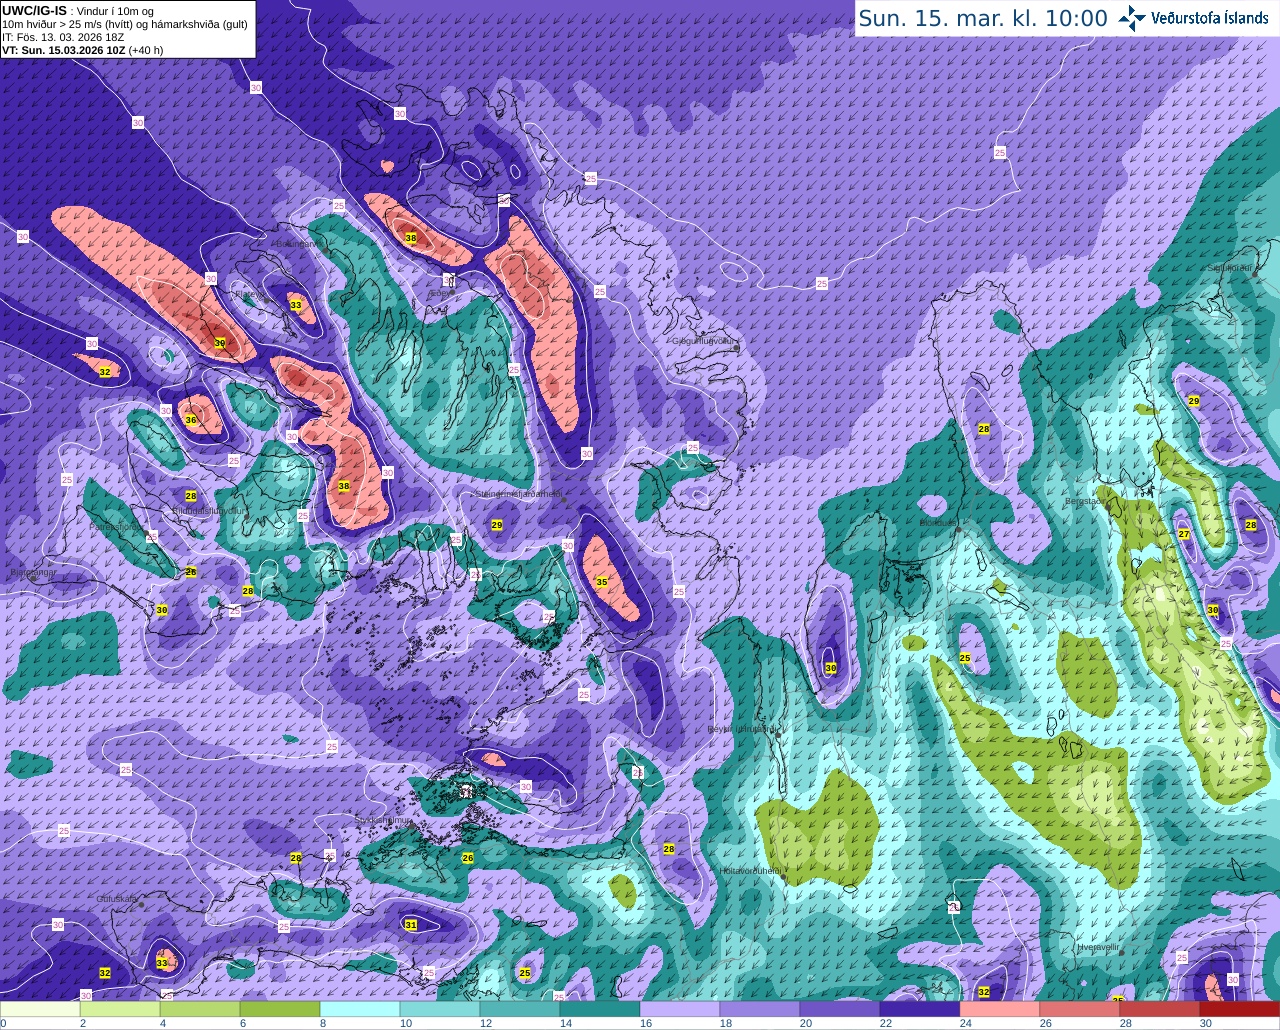Click the yellow 29 gust label near Siglufjörður

(x=1194, y=401)
